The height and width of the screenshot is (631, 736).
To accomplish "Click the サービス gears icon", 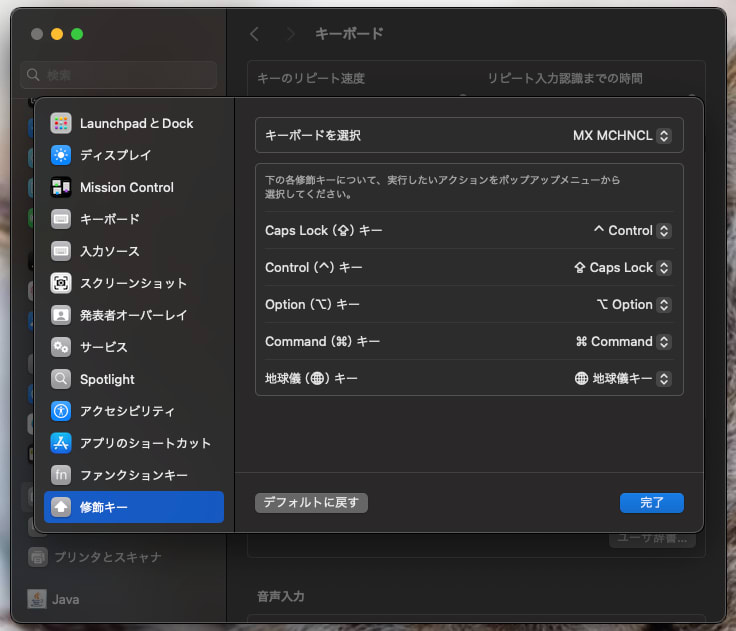I will pos(61,347).
